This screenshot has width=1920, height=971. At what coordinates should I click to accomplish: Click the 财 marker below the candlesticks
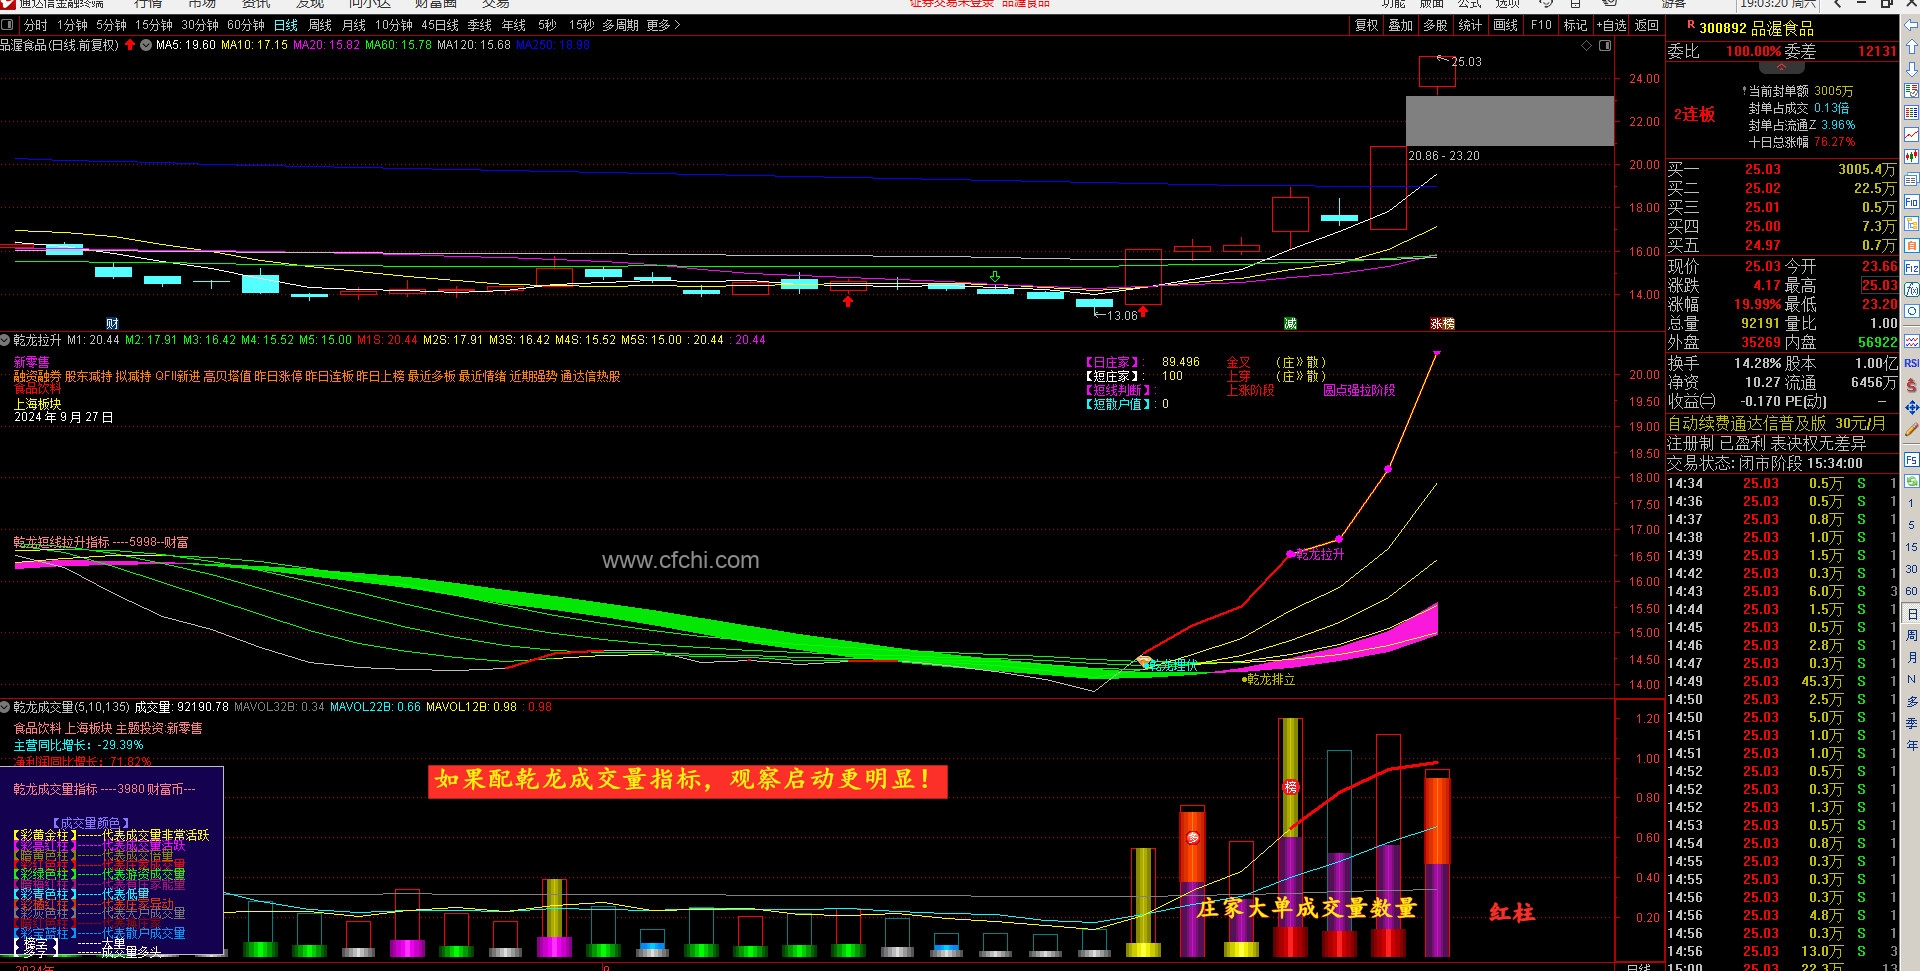click(112, 323)
